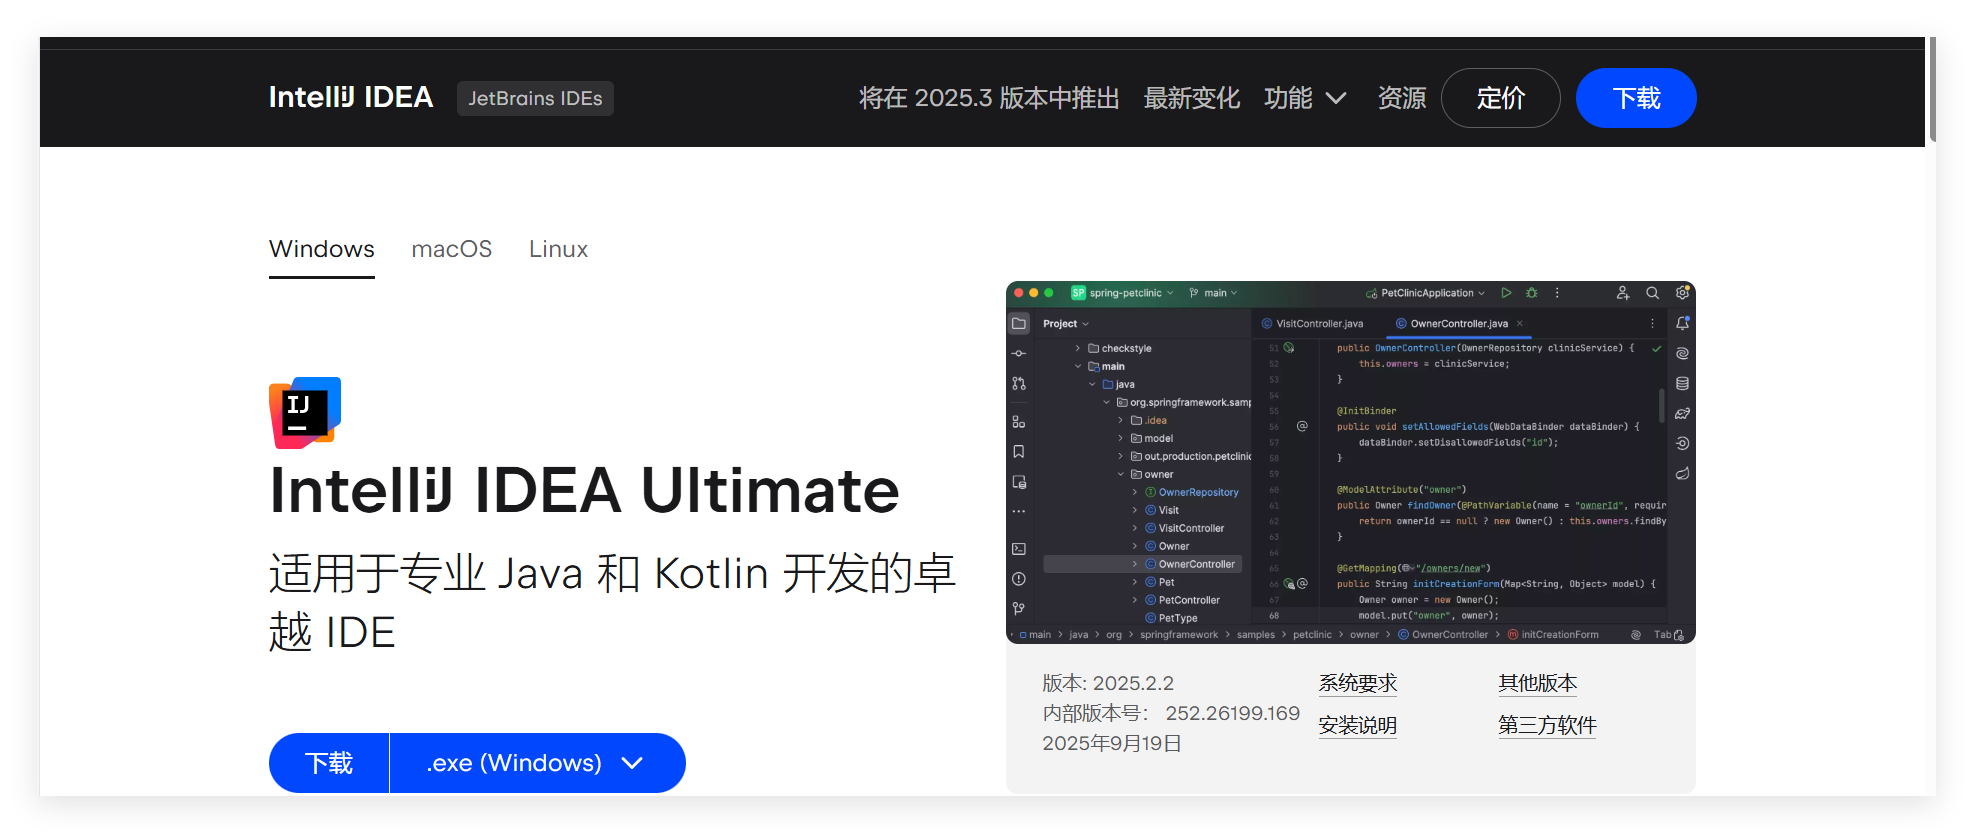Click the IntelliJ IDEA Ultimate IJ product icon
This screenshot has height=833, width=1973.
305,413
